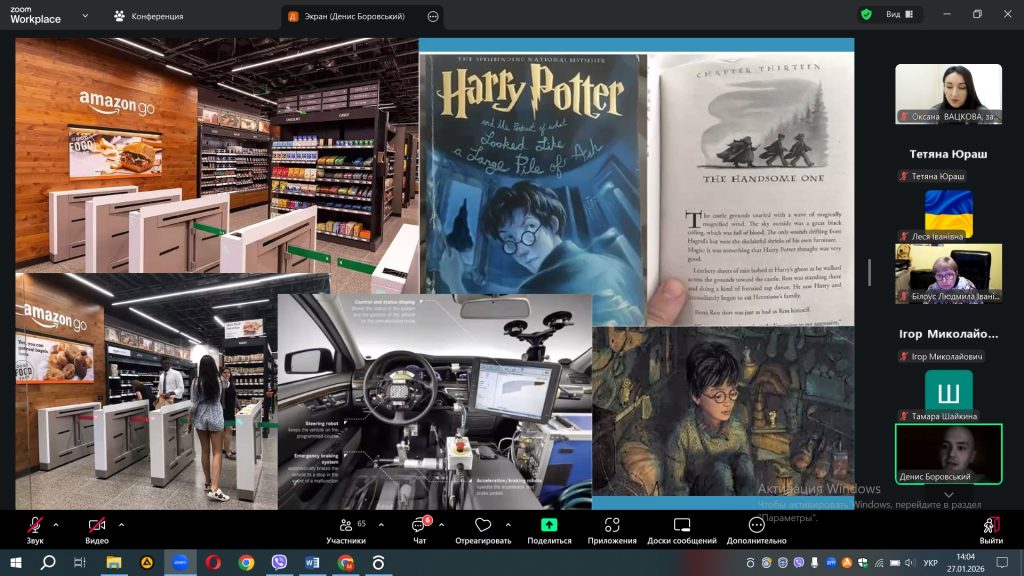Open the Zoom Workplace dropdown chevron
This screenshot has height=576, width=1024.
pyautogui.click(x=84, y=16)
